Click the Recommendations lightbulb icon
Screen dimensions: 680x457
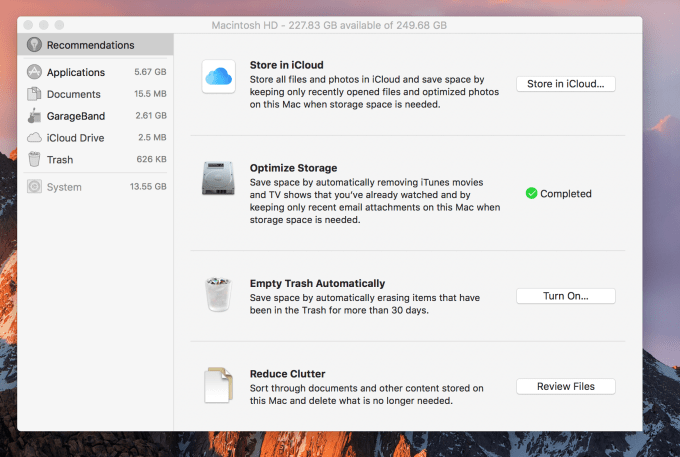pyautogui.click(x=34, y=45)
